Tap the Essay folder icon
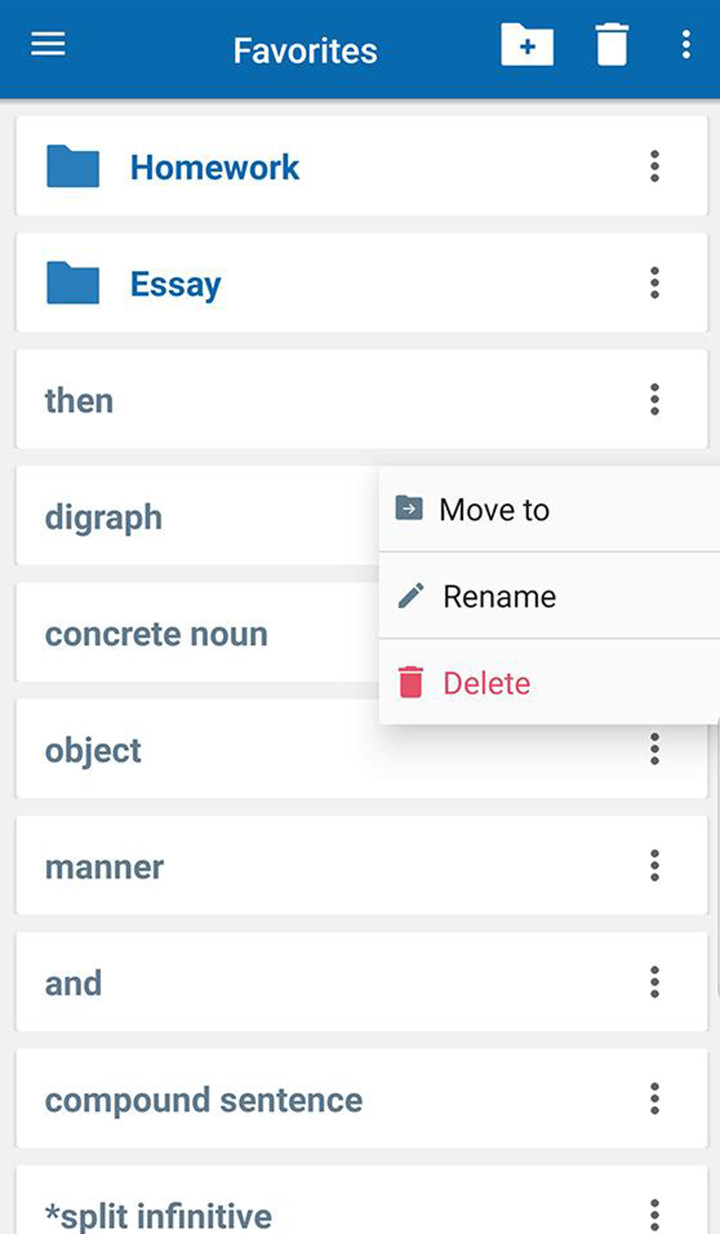 (x=72, y=283)
